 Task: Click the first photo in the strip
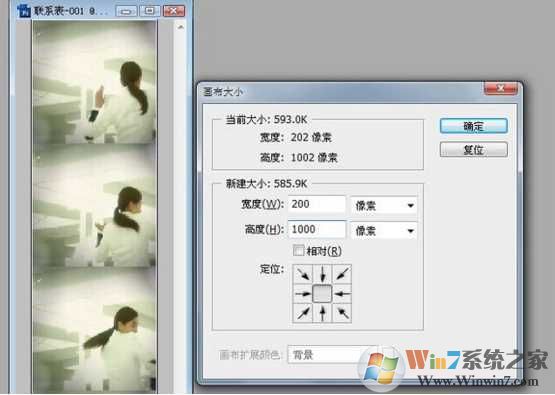pos(94,82)
